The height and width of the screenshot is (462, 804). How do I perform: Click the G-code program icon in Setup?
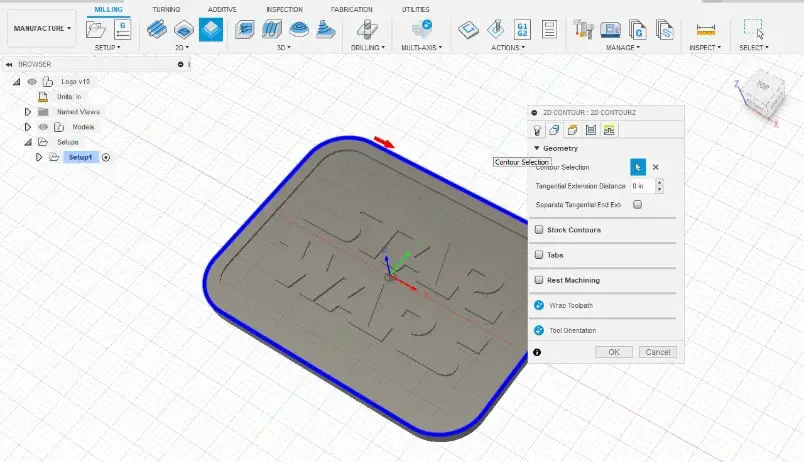tap(122, 29)
